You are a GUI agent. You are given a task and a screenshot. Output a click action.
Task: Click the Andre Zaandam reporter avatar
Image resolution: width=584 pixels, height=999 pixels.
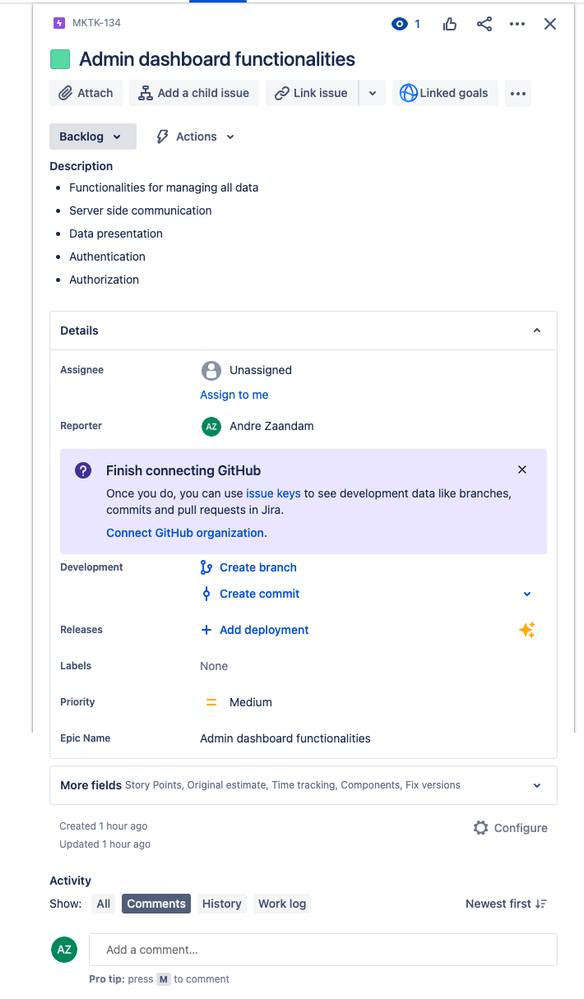[211, 426]
